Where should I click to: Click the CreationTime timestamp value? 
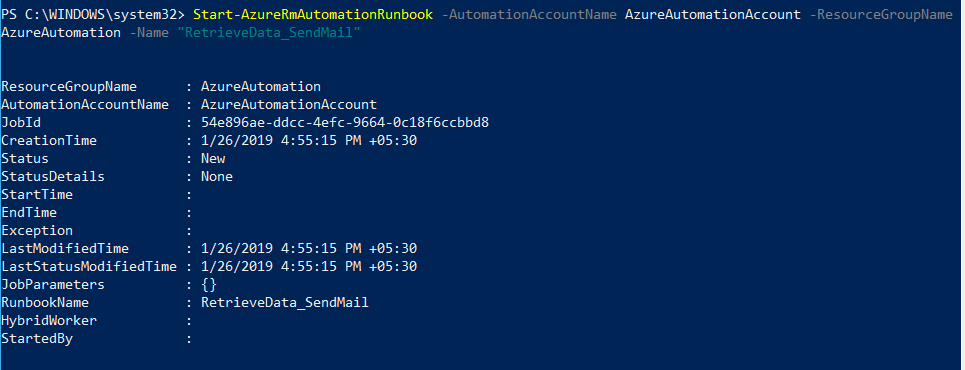(x=309, y=140)
